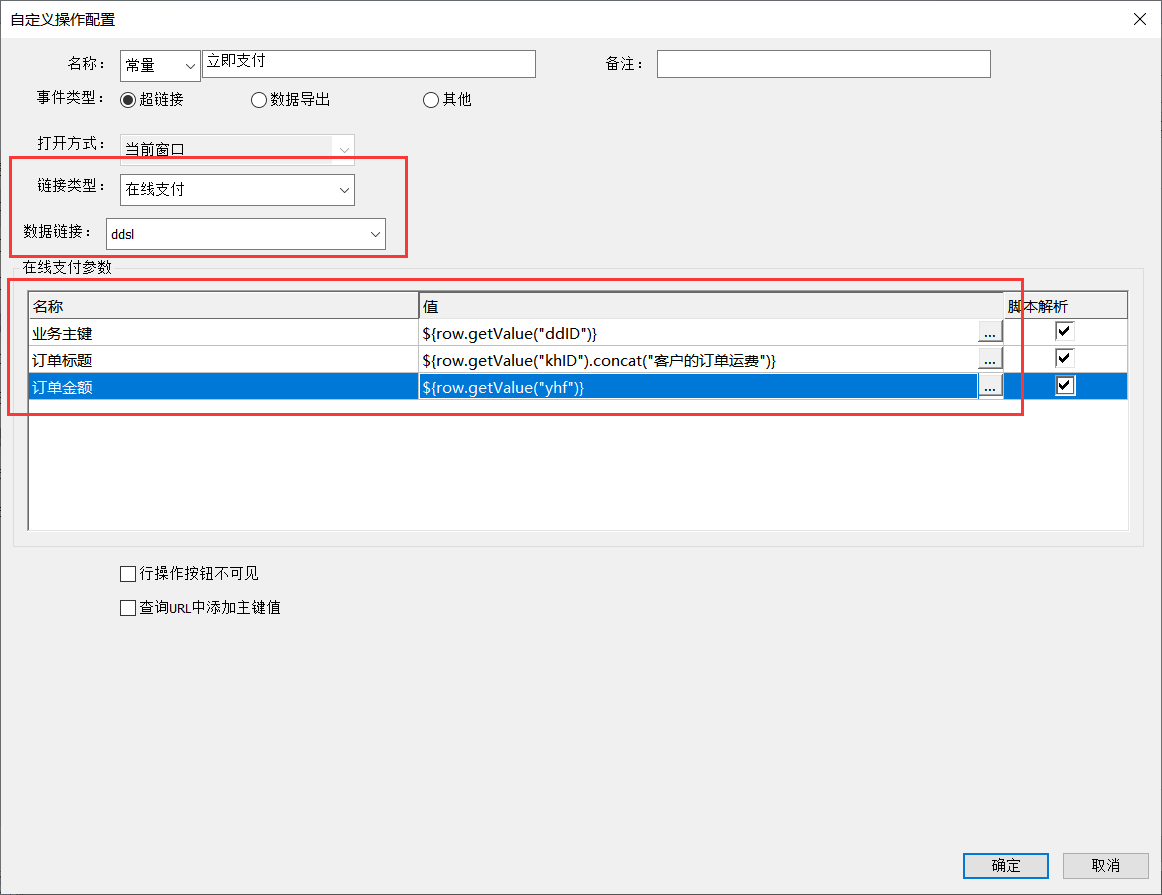
Task: Select the 数据导出 event type radio
Action: 259,100
